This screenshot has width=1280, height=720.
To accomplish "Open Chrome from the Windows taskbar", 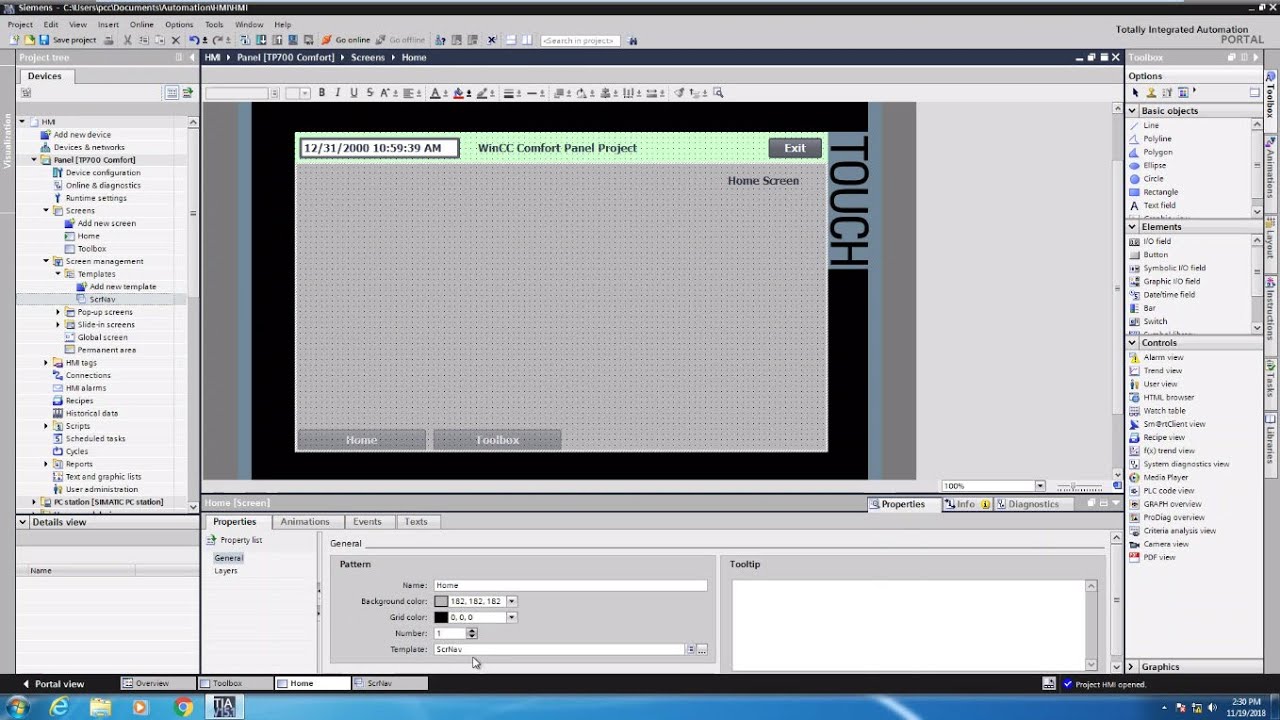I will coord(182,707).
